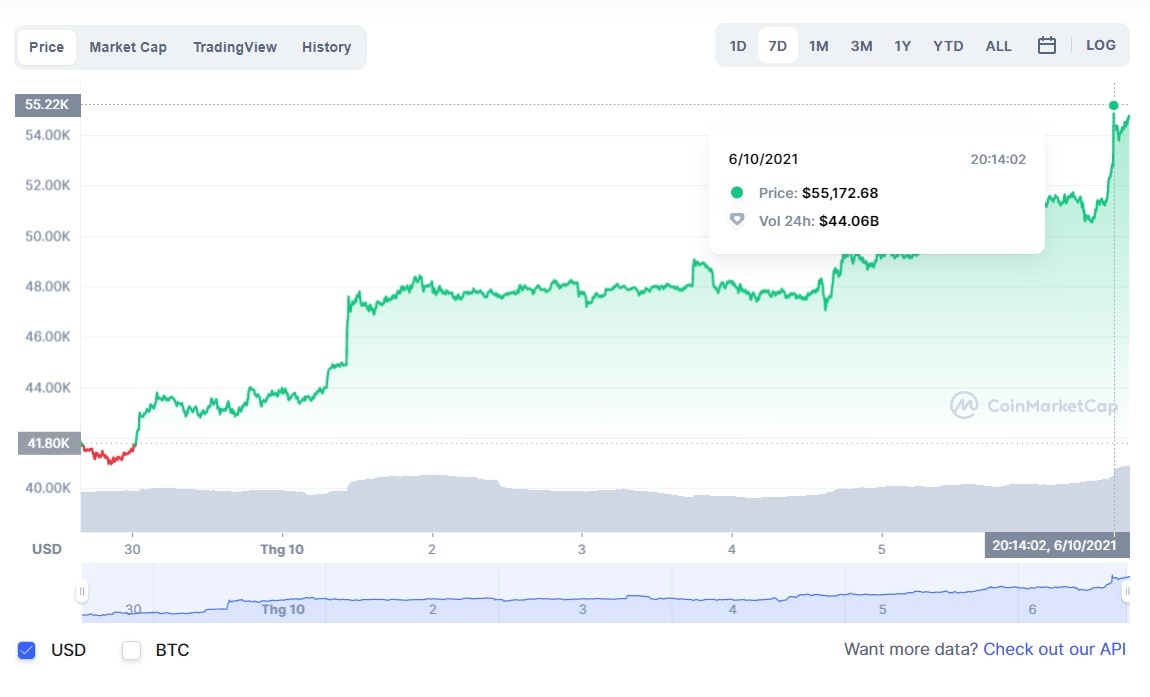Image resolution: width=1150 pixels, height=697 pixels.
Task: Click the green price point marker
Action: (x=1114, y=105)
